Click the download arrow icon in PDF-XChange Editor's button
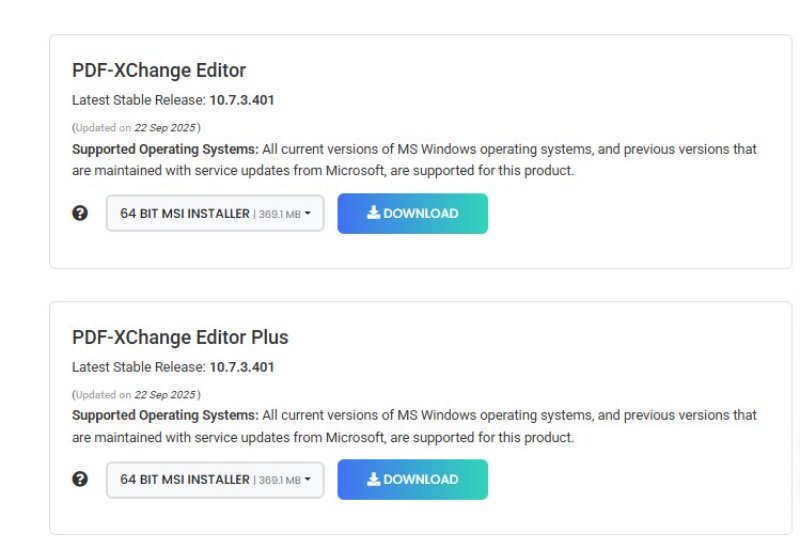 point(374,213)
